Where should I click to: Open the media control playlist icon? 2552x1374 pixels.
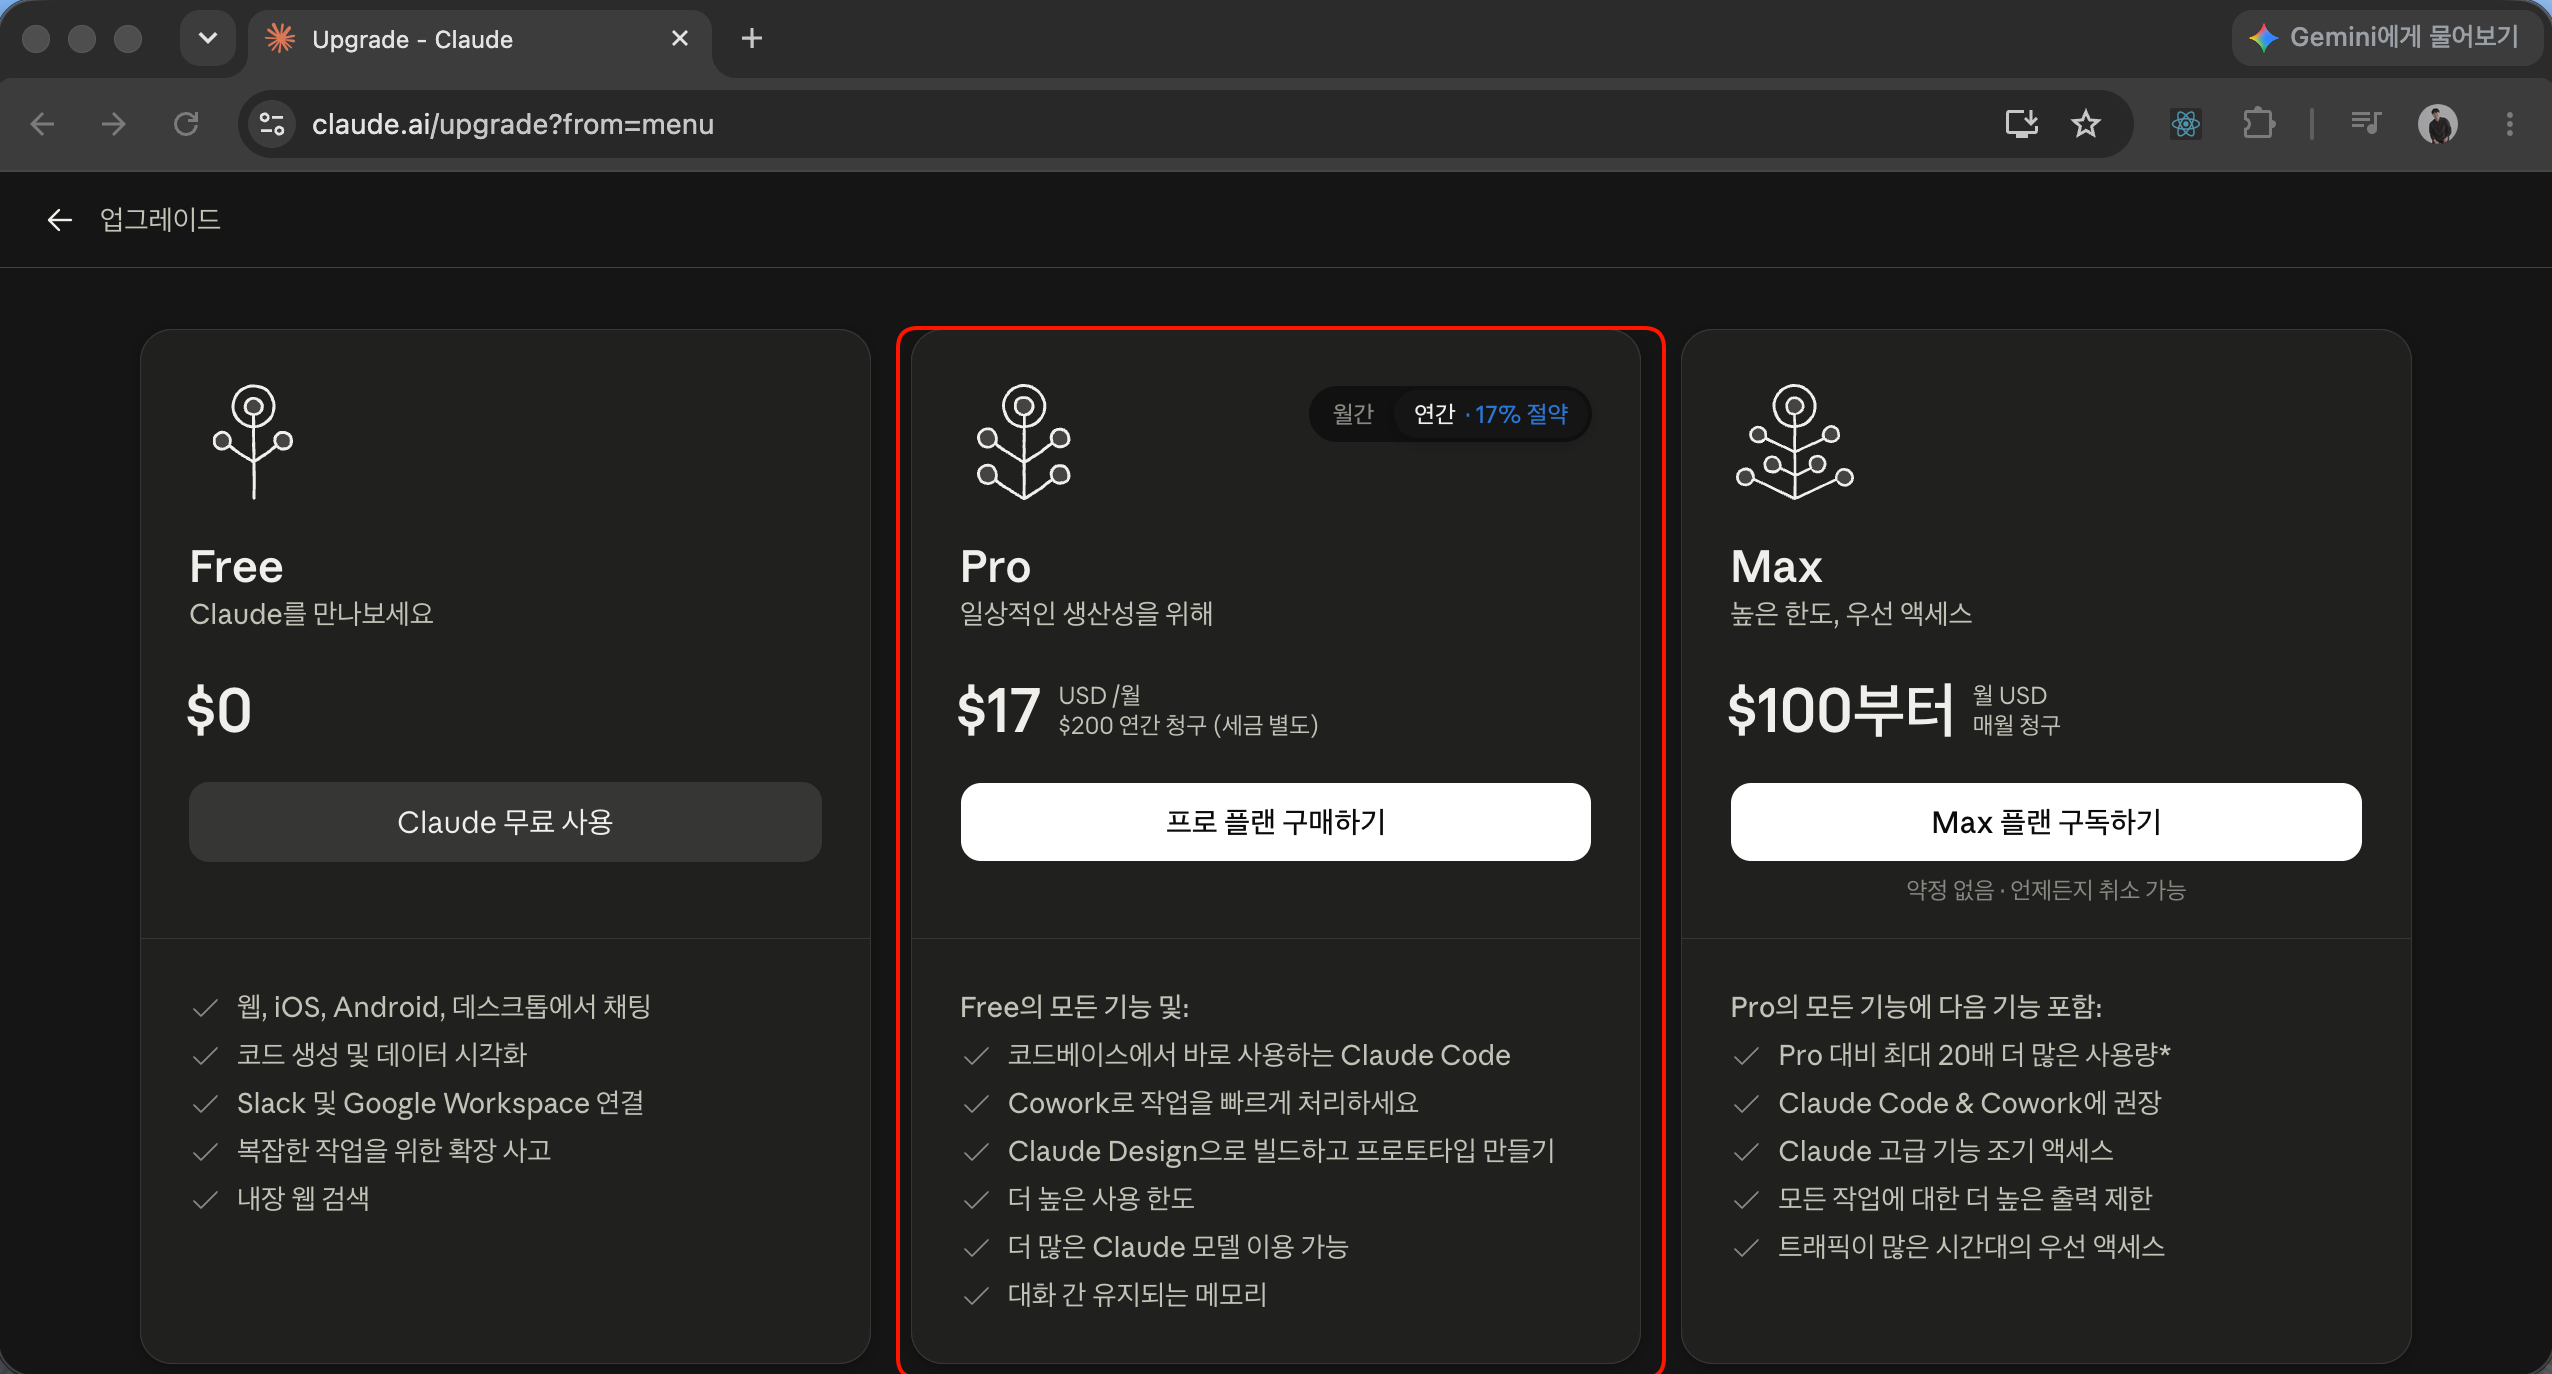coord(2365,124)
